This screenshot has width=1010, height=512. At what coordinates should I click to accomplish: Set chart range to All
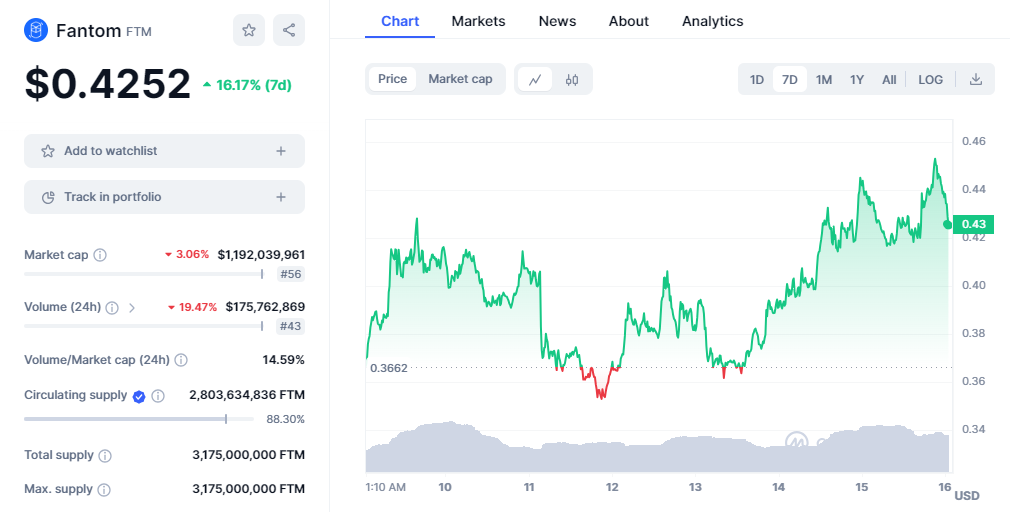(889, 80)
